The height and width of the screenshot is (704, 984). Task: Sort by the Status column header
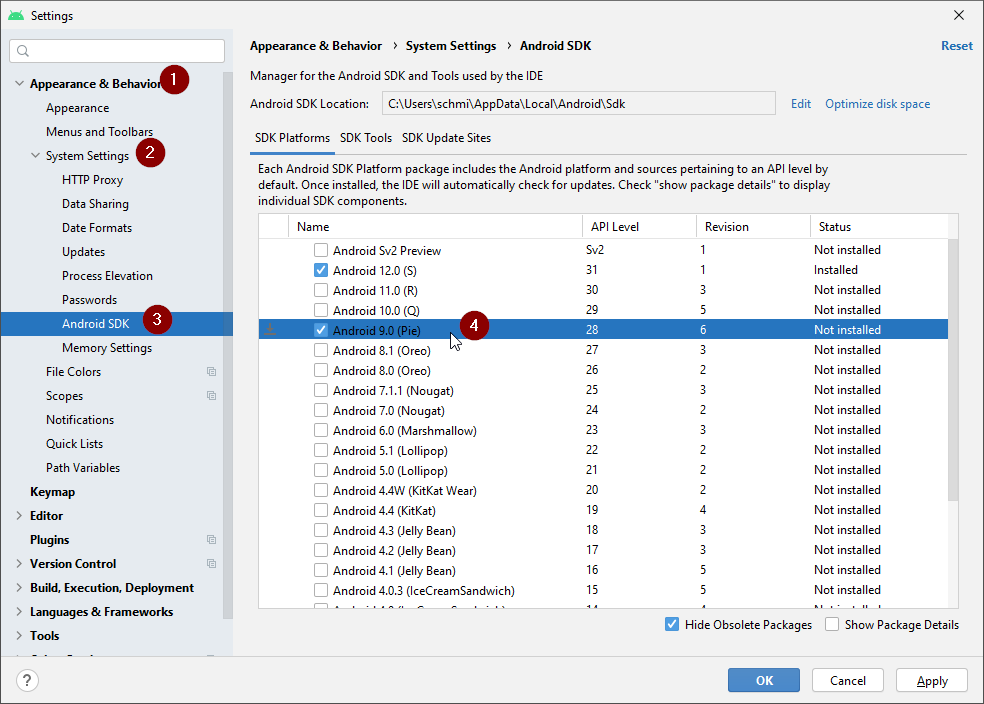click(879, 227)
